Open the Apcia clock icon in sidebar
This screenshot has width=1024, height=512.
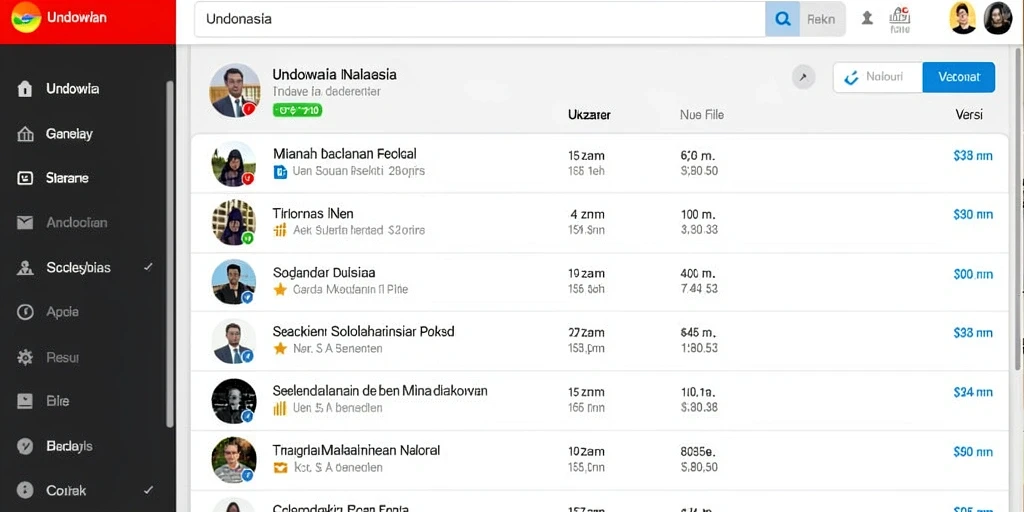click(x=25, y=312)
